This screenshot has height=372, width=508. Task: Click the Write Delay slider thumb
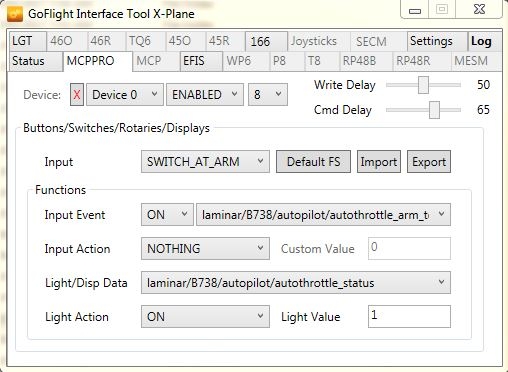423,85
